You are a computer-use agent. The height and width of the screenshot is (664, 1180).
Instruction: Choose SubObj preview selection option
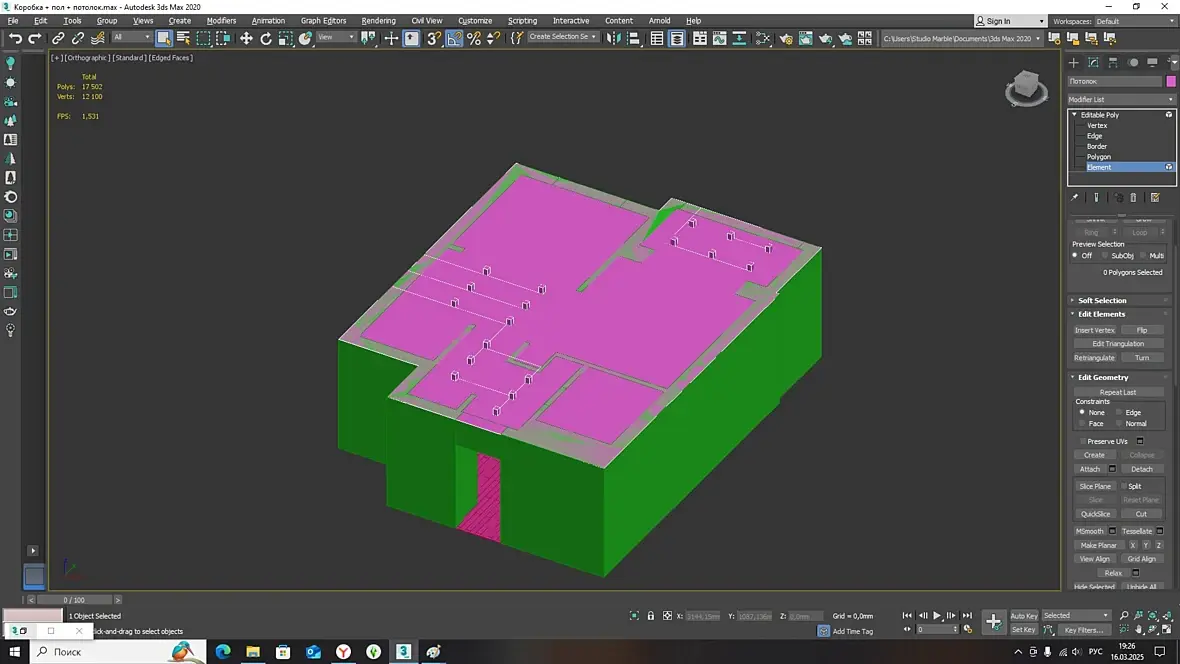coord(1104,255)
